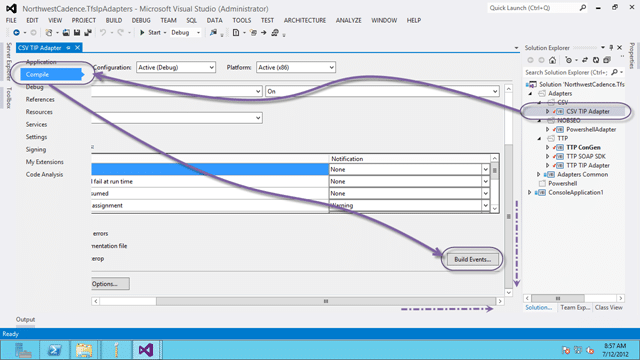640x360 pixels.
Task: Open the Output panel
Action: point(25,319)
